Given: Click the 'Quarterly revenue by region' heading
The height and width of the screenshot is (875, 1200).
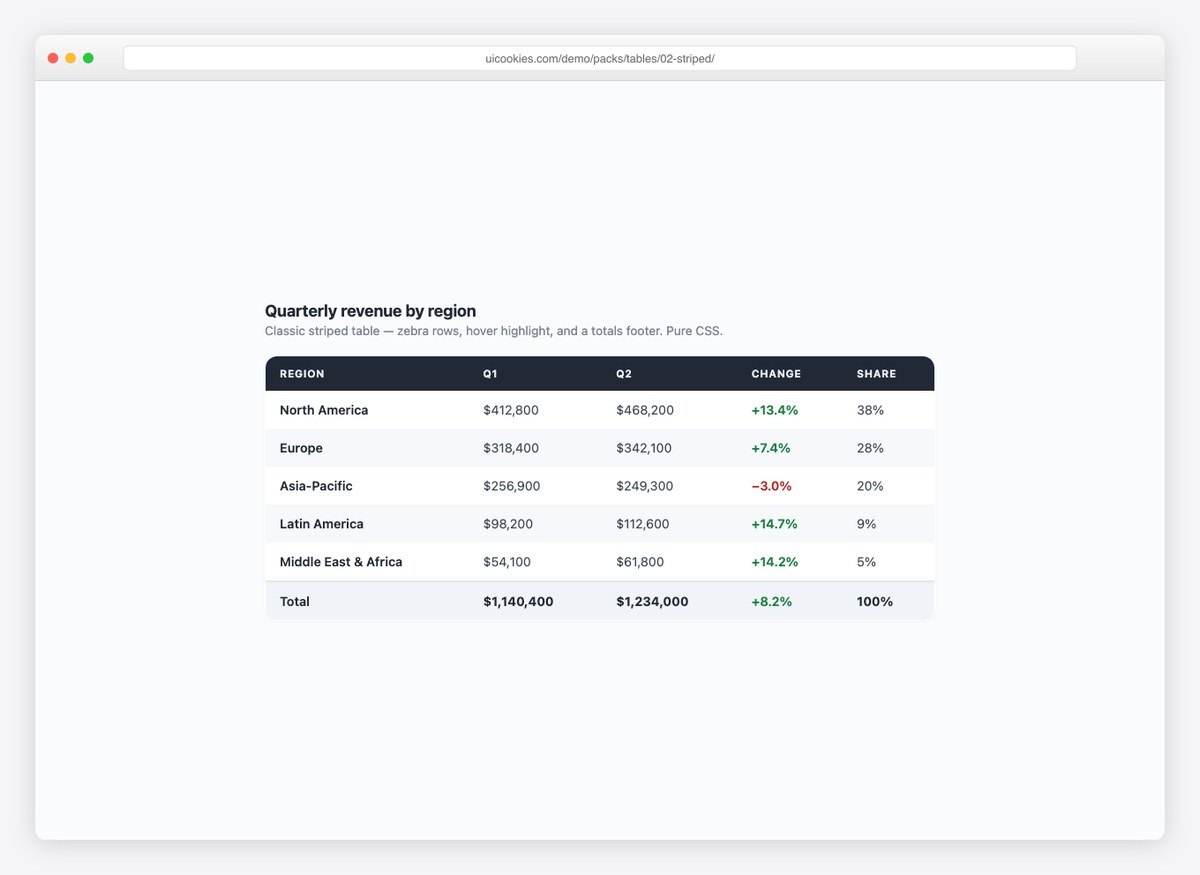Looking at the screenshot, I should (x=370, y=311).
